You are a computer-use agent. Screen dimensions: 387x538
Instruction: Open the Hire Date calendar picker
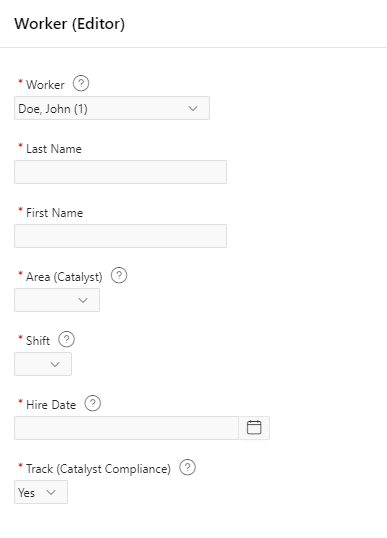pos(254,428)
